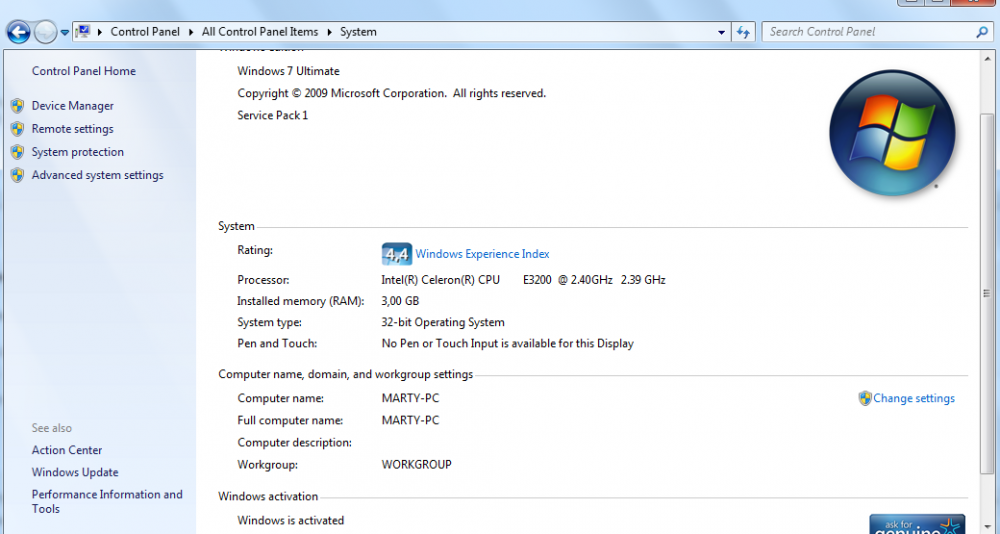Expand arrow after Control Panel breadcrumb
The image size is (1000, 534).
click(191, 32)
